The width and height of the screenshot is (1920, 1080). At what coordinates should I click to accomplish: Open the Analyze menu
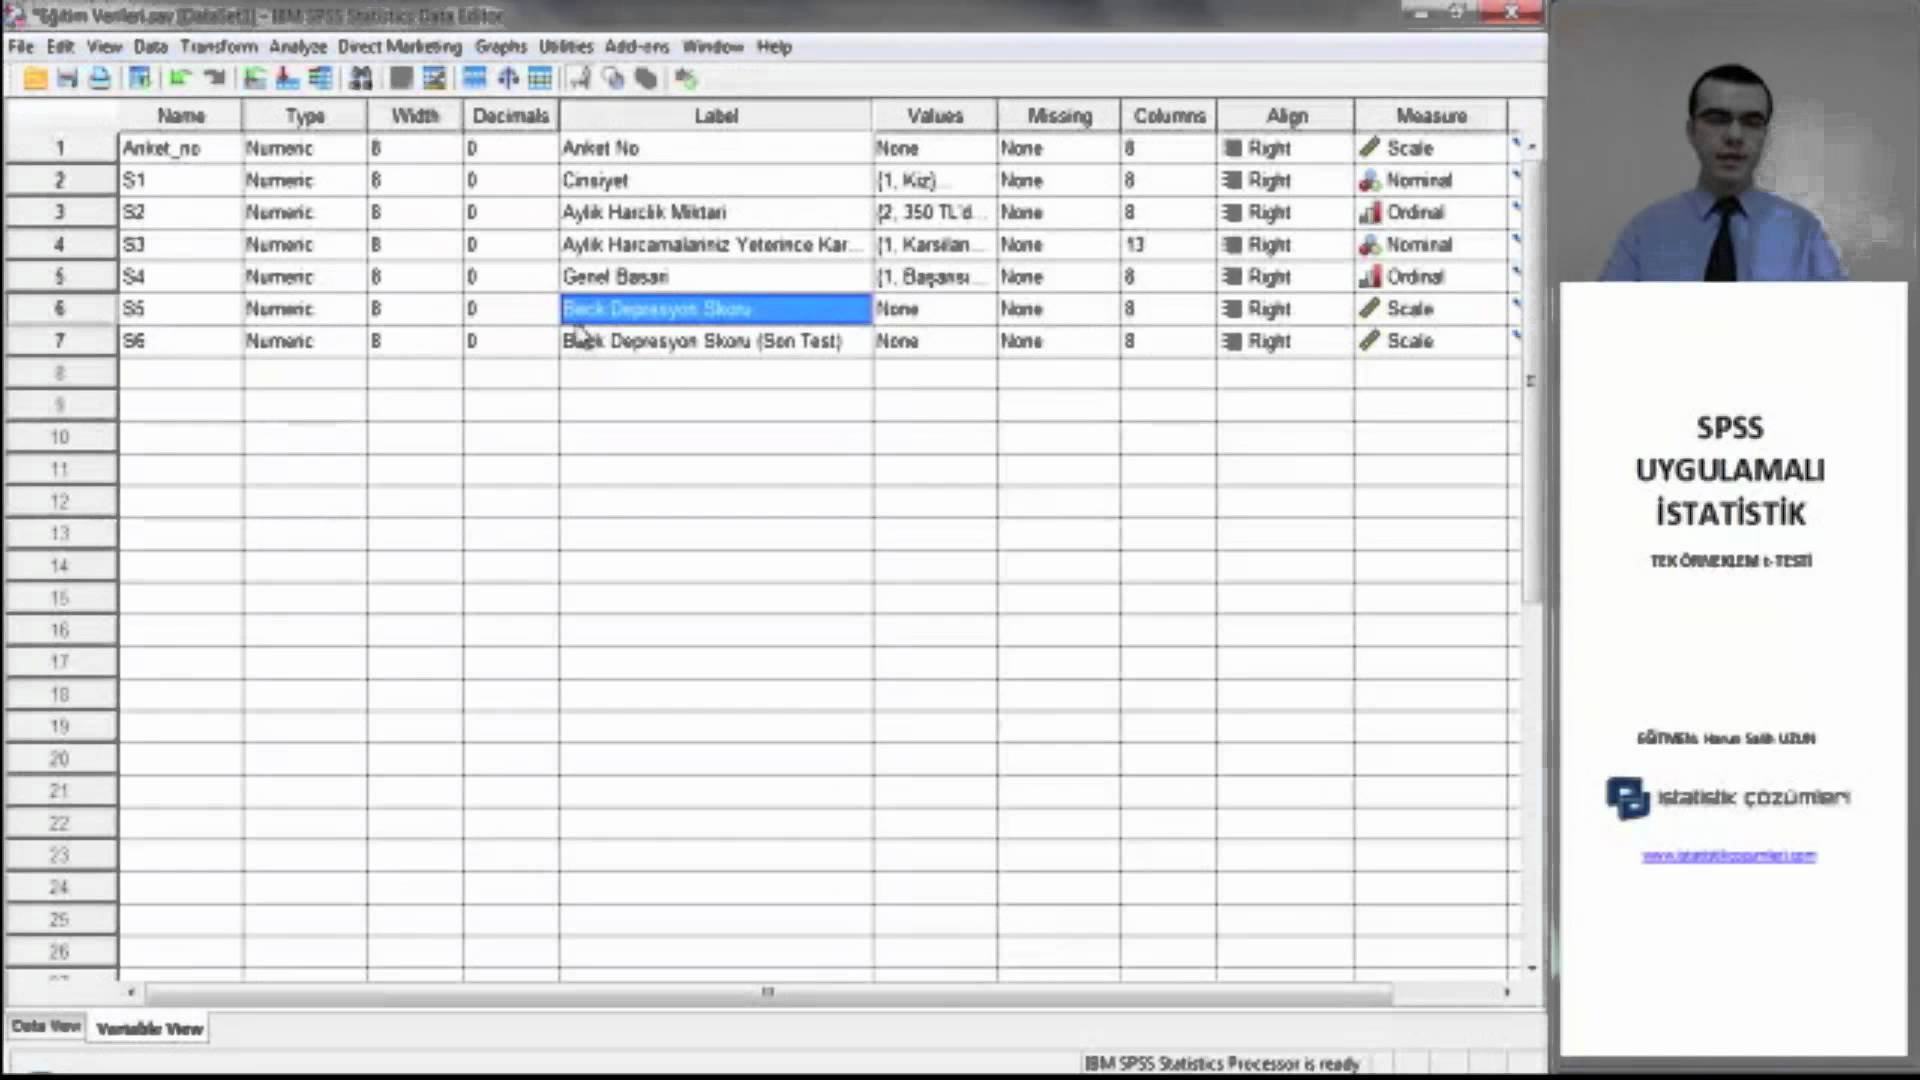[298, 46]
